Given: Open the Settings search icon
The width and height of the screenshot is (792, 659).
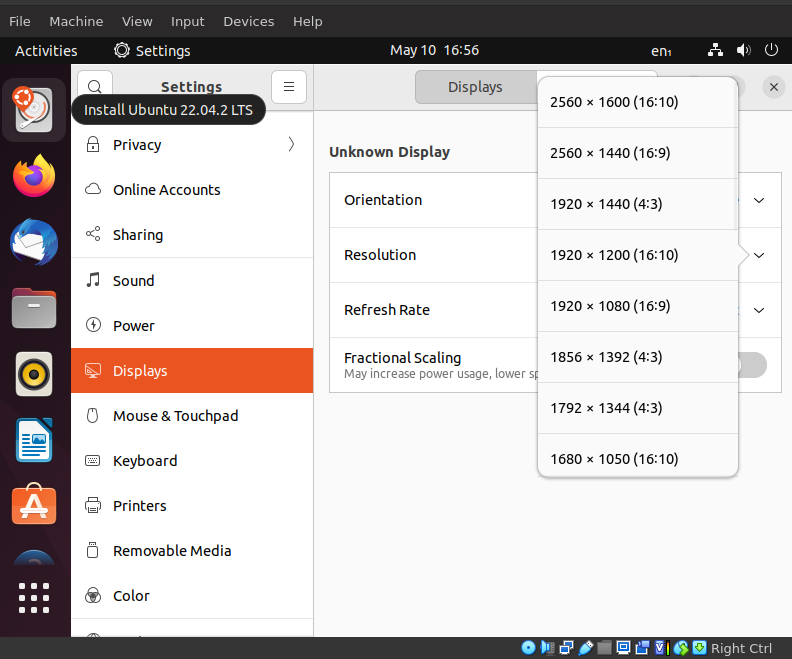Looking at the screenshot, I should (94, 87).
